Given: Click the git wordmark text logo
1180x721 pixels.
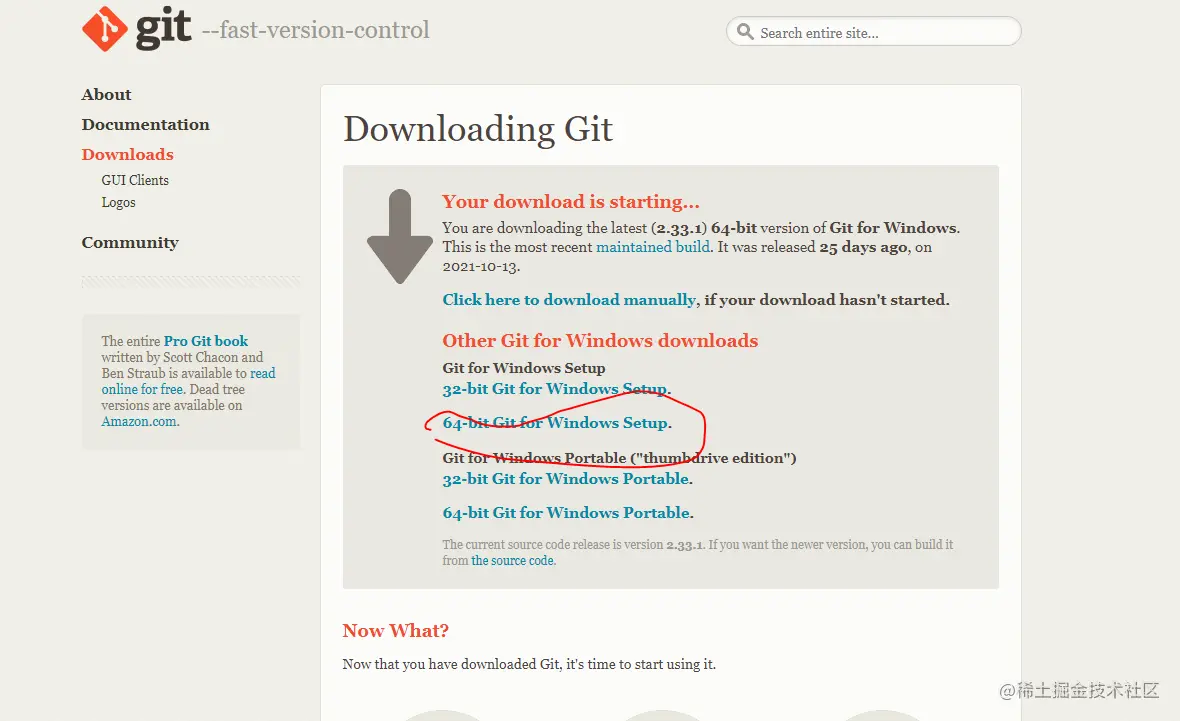Looking at the screenshot, I should click(163, 29).
